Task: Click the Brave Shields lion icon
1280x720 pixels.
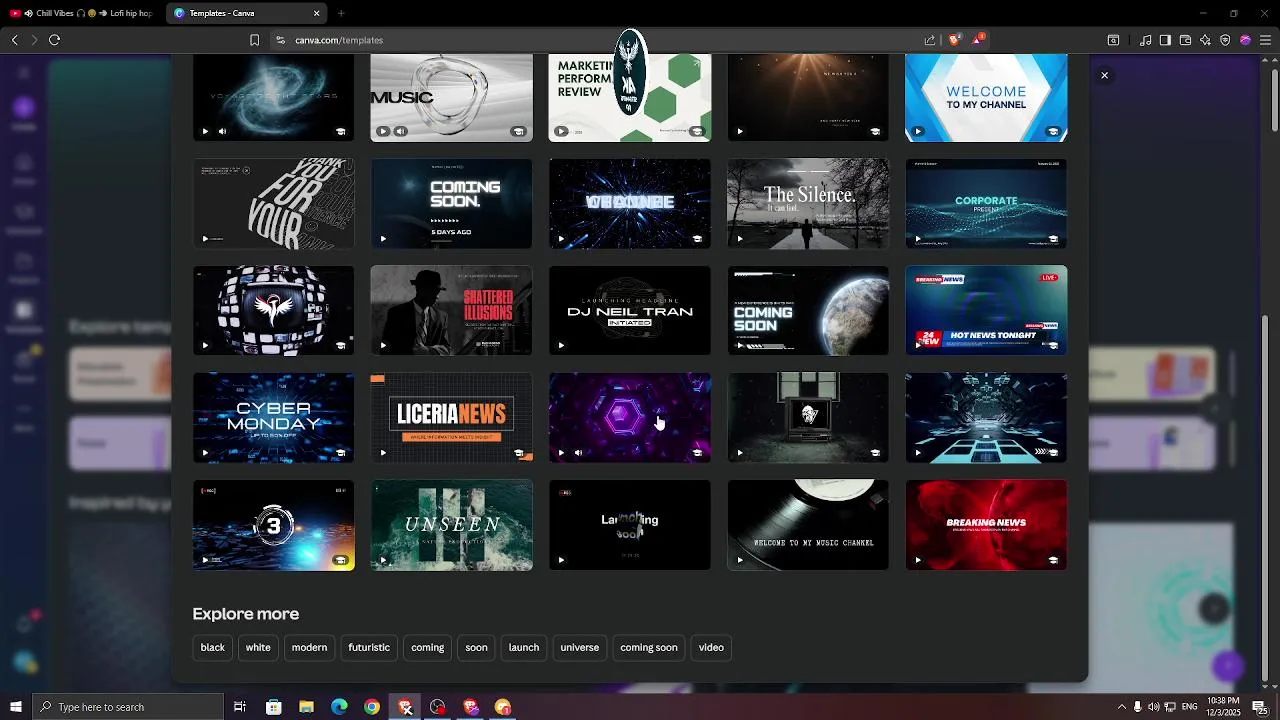Action: [955, 40]
